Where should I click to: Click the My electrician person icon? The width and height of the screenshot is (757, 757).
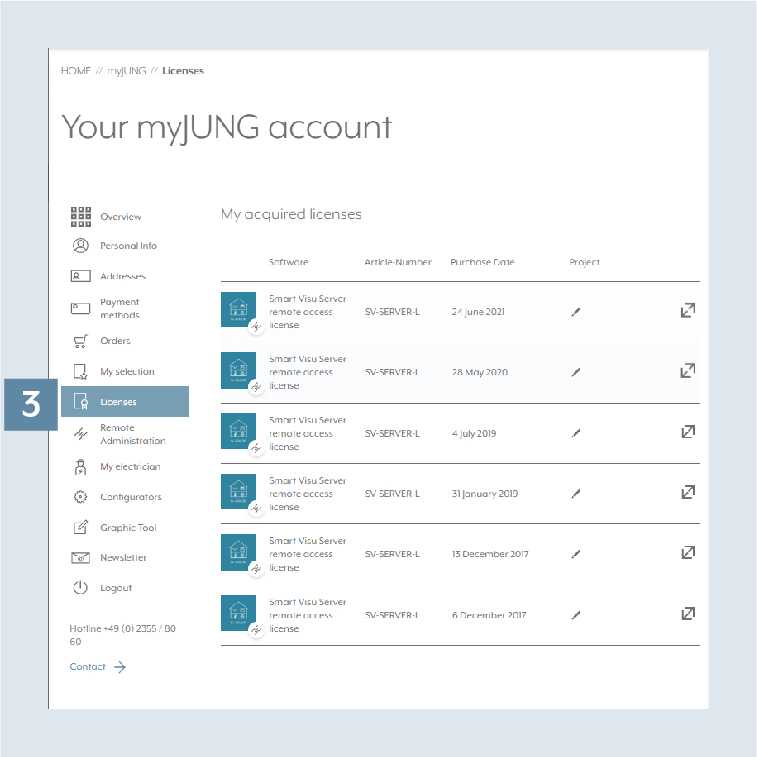pos(81,467)
